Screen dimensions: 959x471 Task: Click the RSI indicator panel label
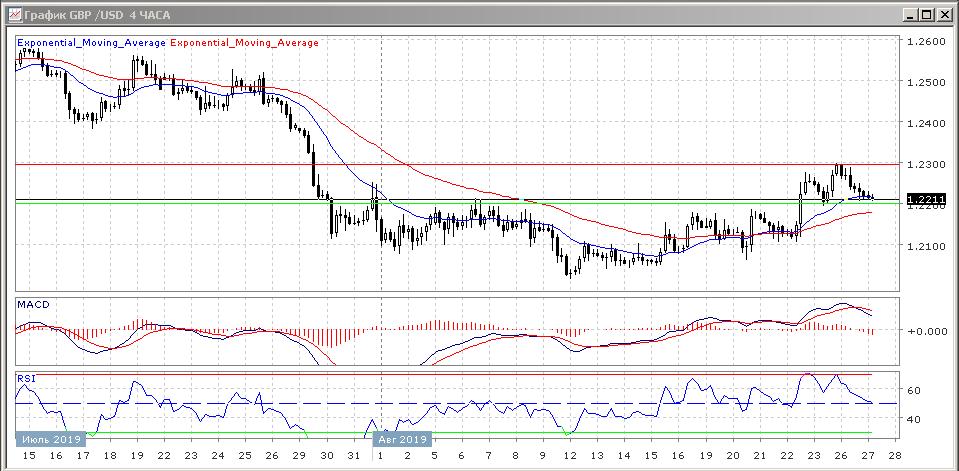point(27,379)
